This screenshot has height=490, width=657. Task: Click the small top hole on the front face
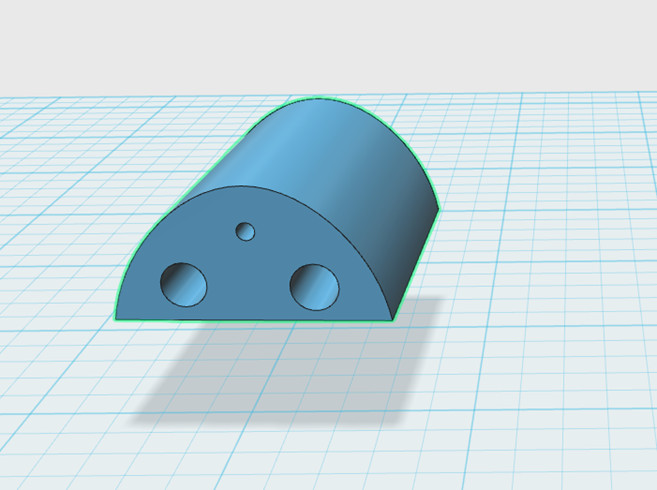pyautogui.click(x=245, y=232)
